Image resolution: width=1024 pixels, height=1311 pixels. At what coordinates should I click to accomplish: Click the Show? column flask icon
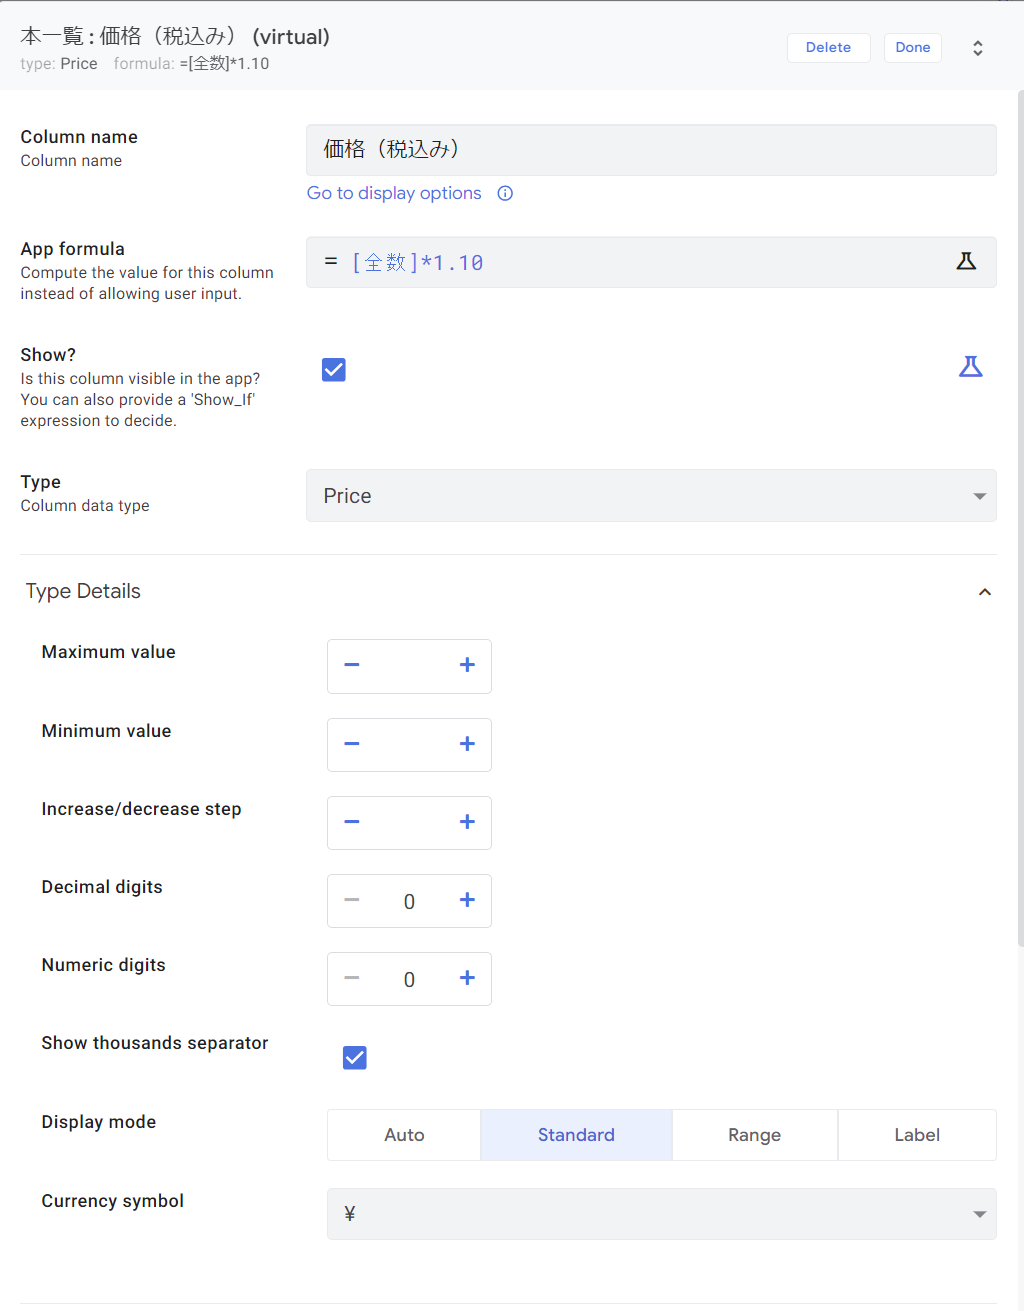tap(970, 367)
